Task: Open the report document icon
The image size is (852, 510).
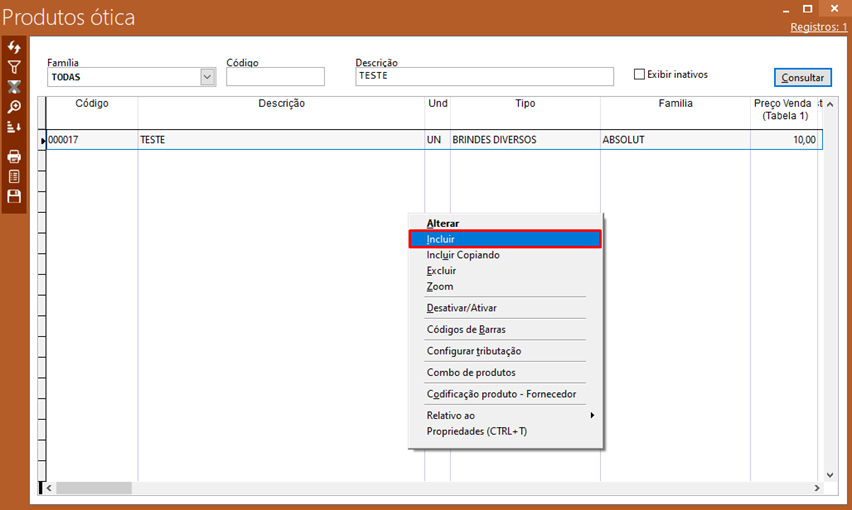Action: (14, 176)
